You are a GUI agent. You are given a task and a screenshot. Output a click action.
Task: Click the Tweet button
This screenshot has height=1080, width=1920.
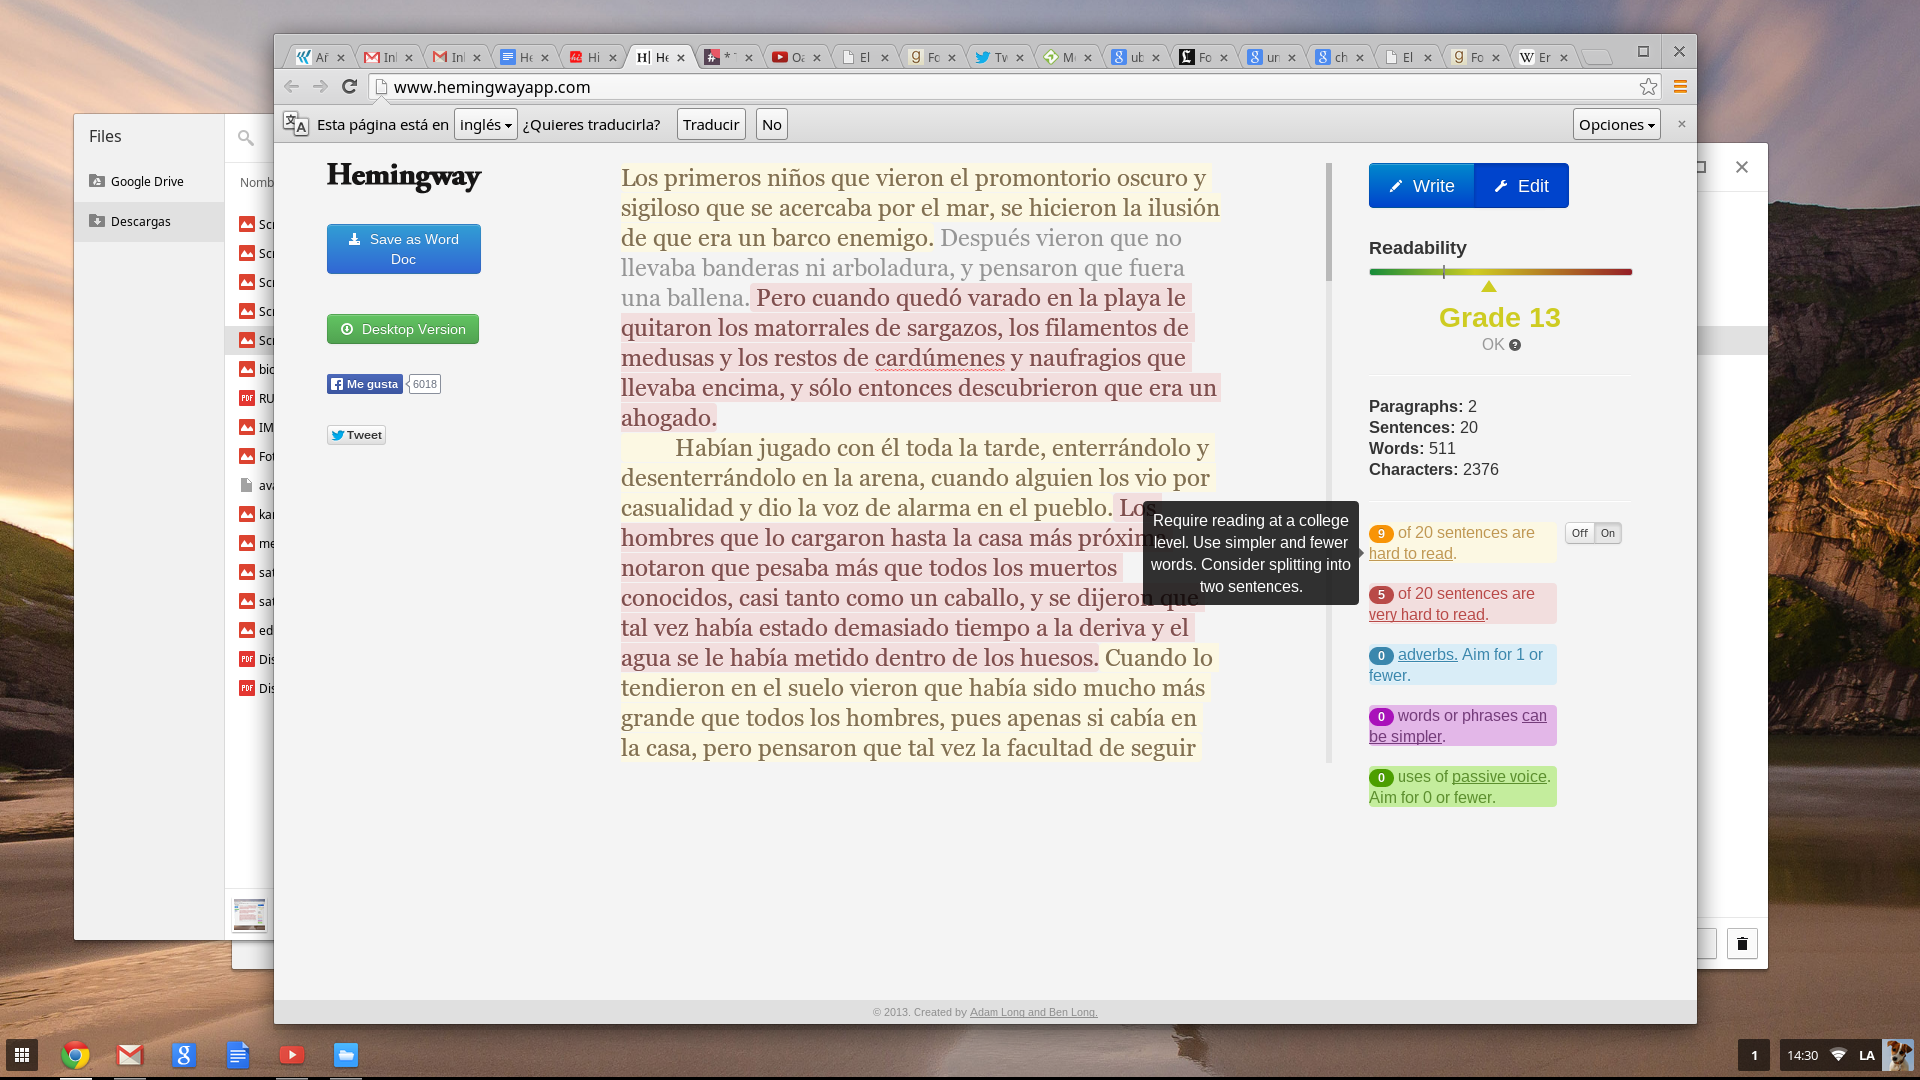point(356,435)
